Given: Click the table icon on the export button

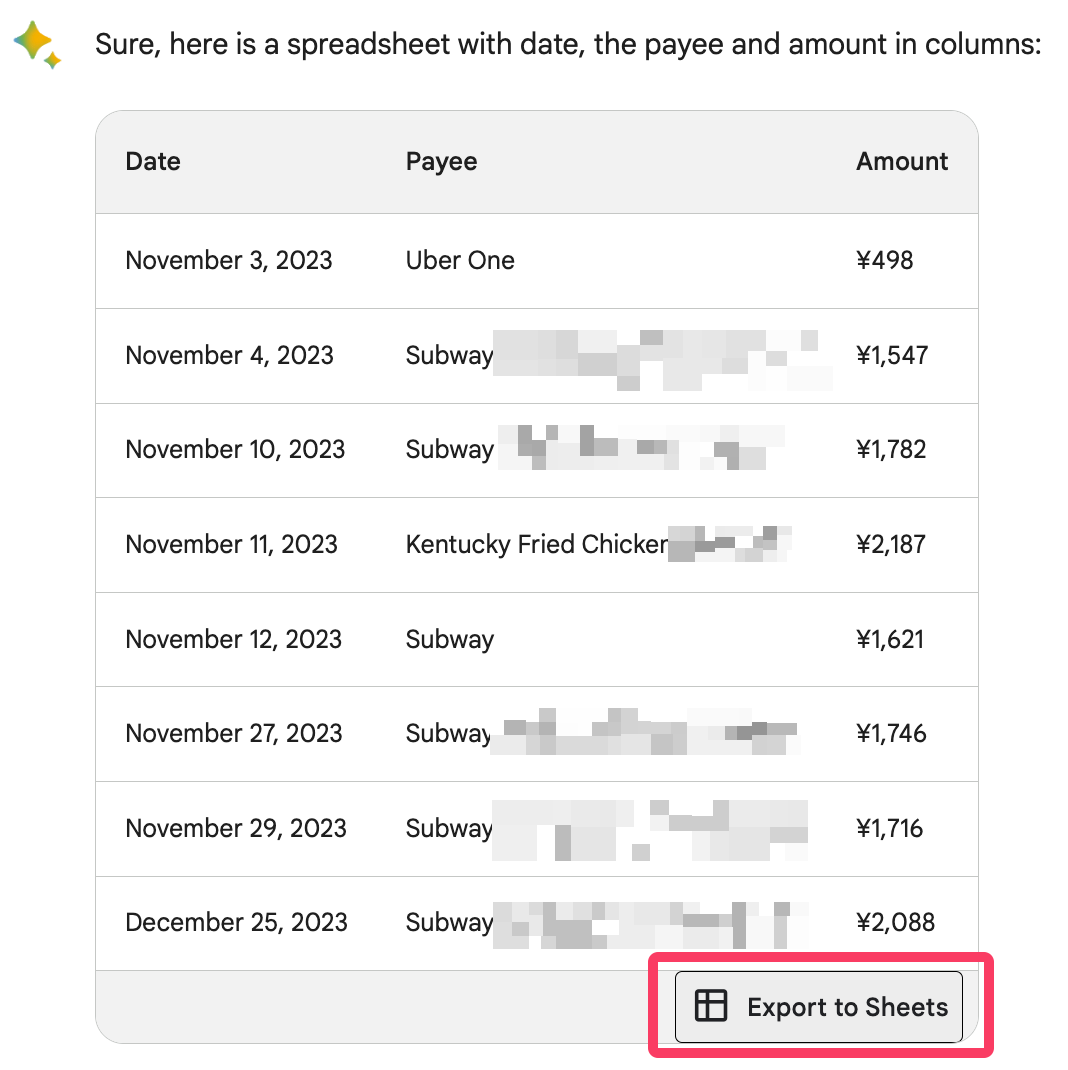Looking at the screenshot, I should pyautogui.click(x=711, y=1006).
